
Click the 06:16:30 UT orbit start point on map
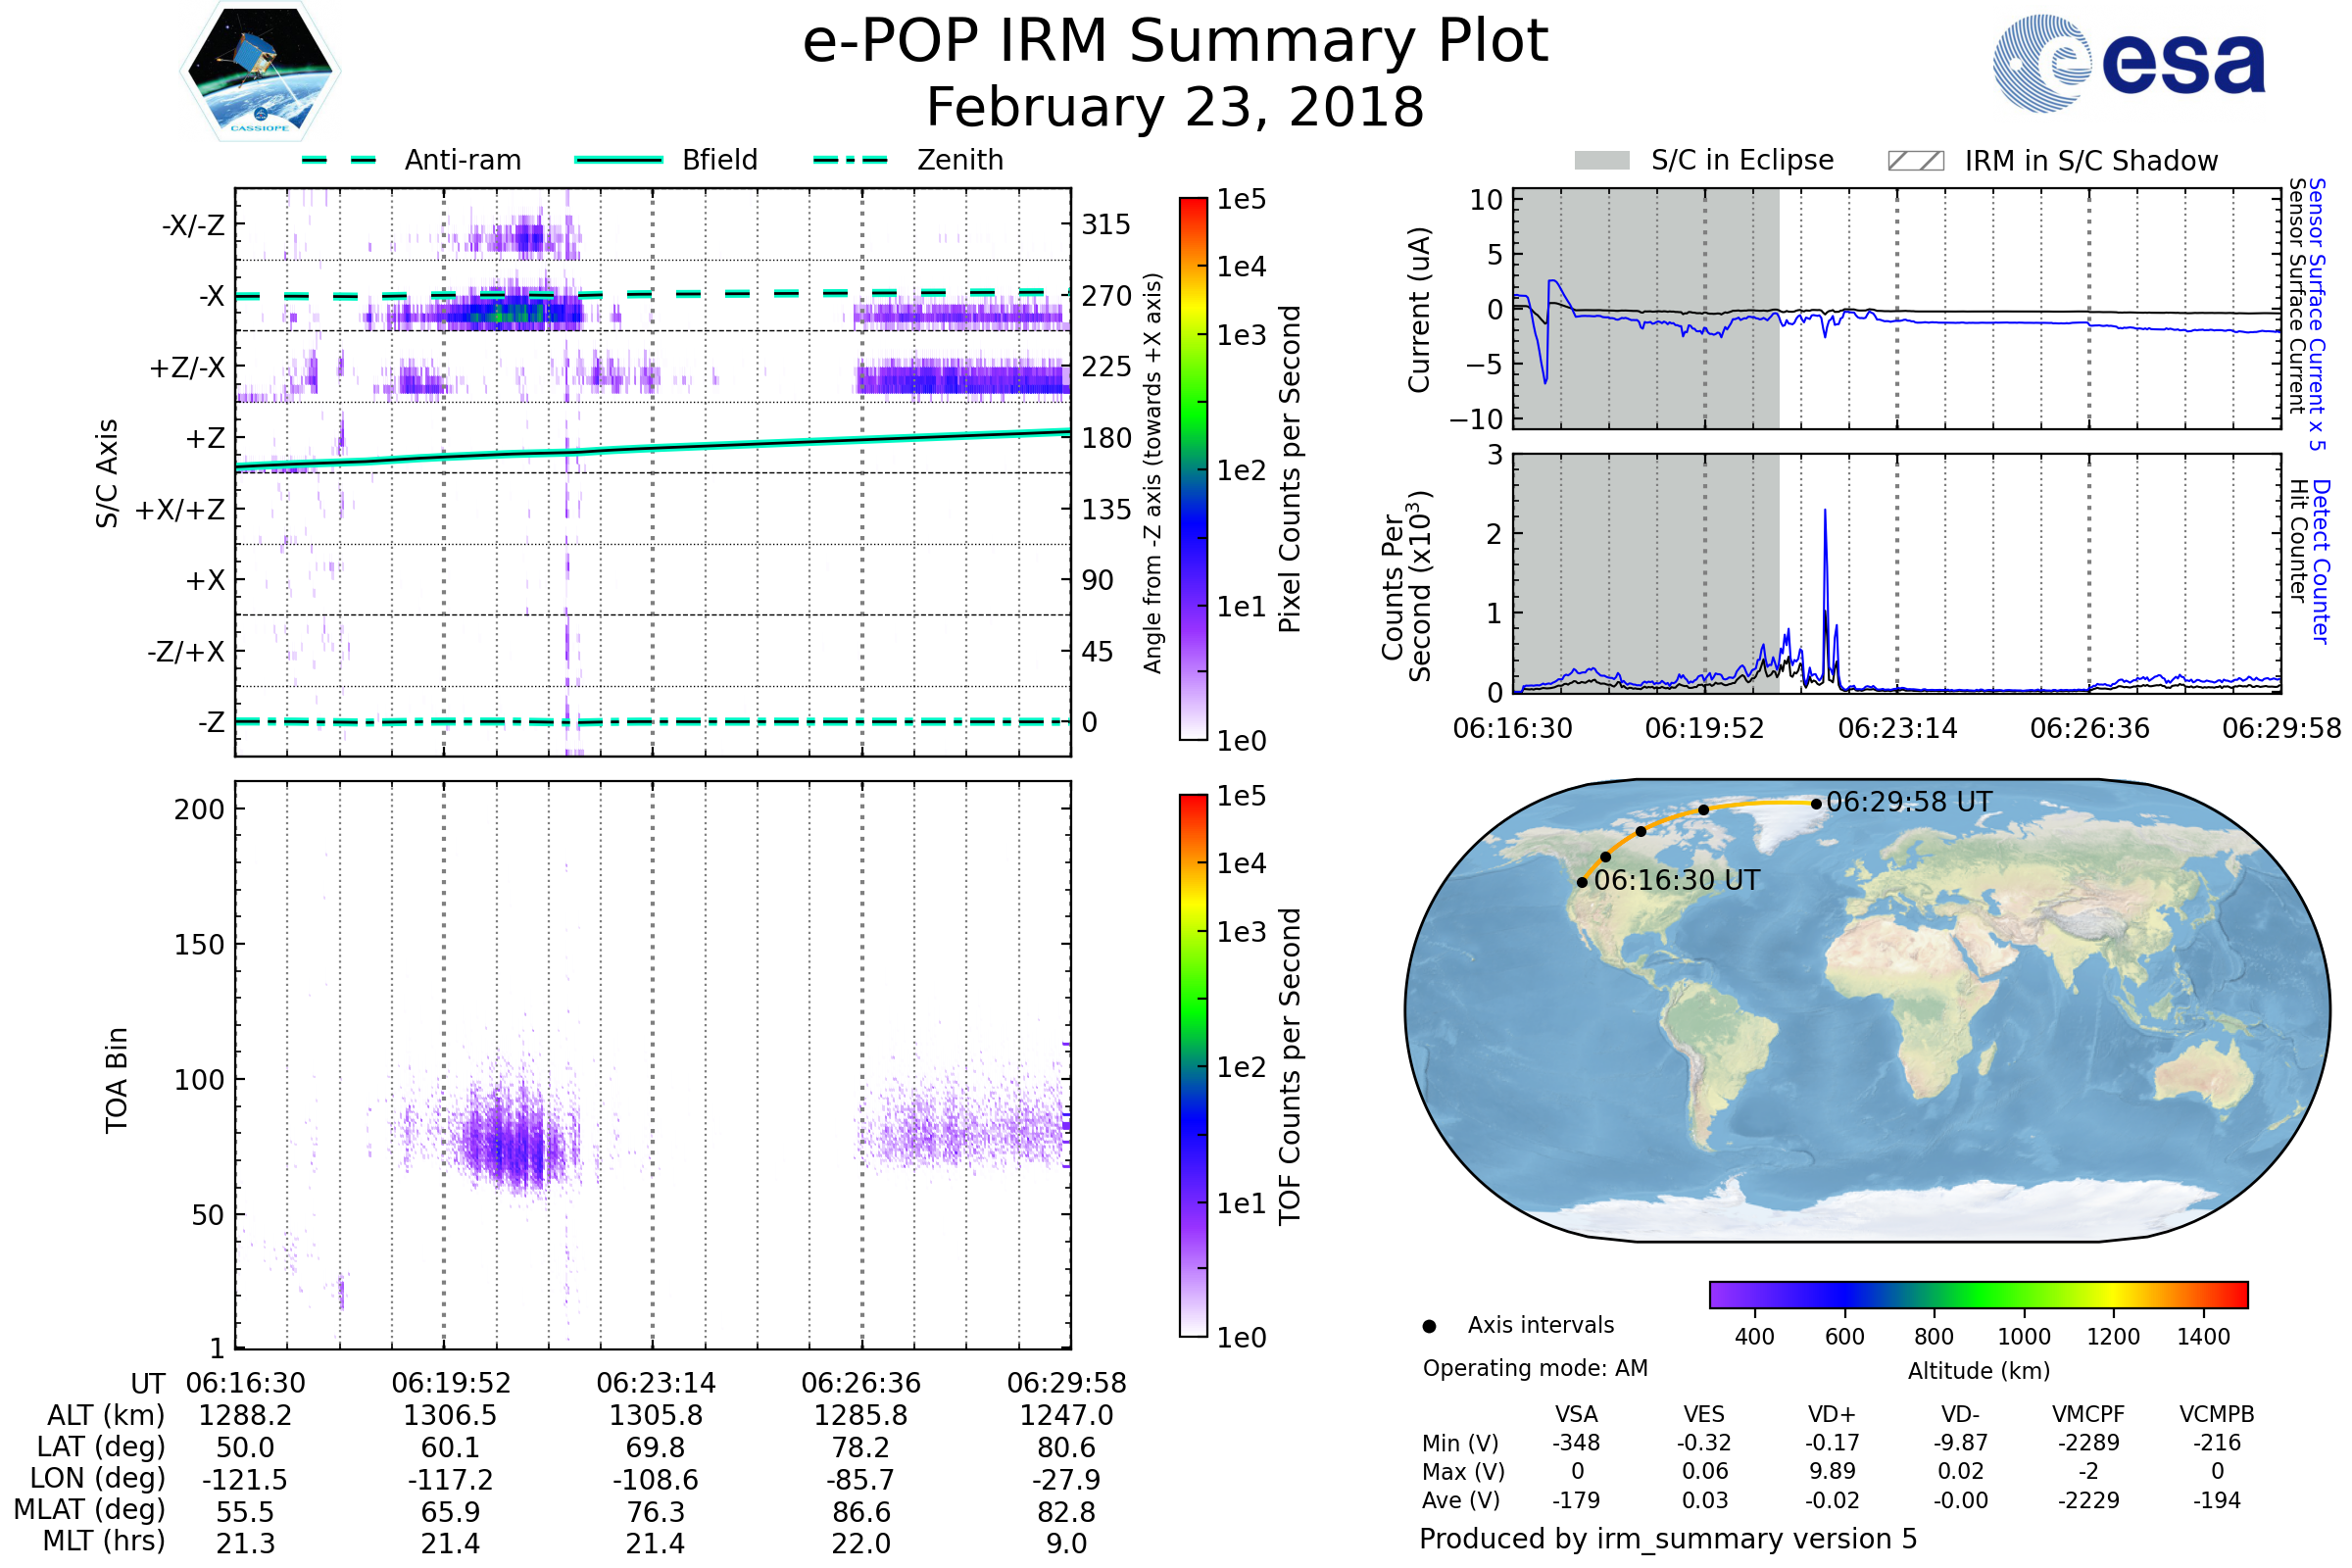[x=1582, y=882]
